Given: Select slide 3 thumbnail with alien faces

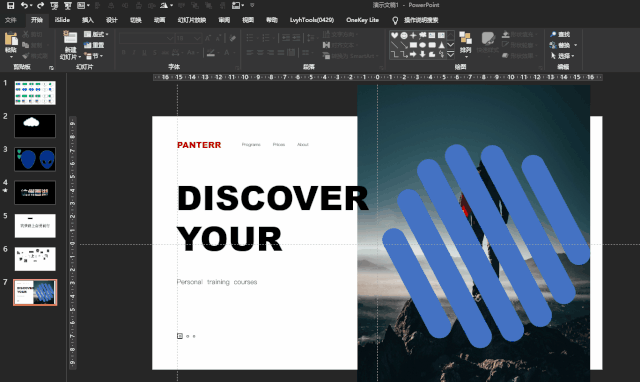Looking at the screenshot, I should (x=35, y=159).
